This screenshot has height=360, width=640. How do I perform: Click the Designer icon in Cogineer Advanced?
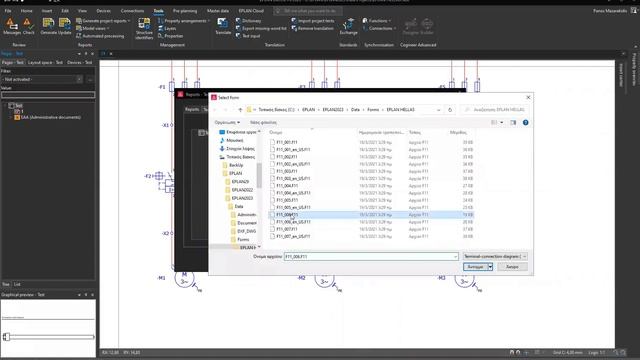pos(410,26)
